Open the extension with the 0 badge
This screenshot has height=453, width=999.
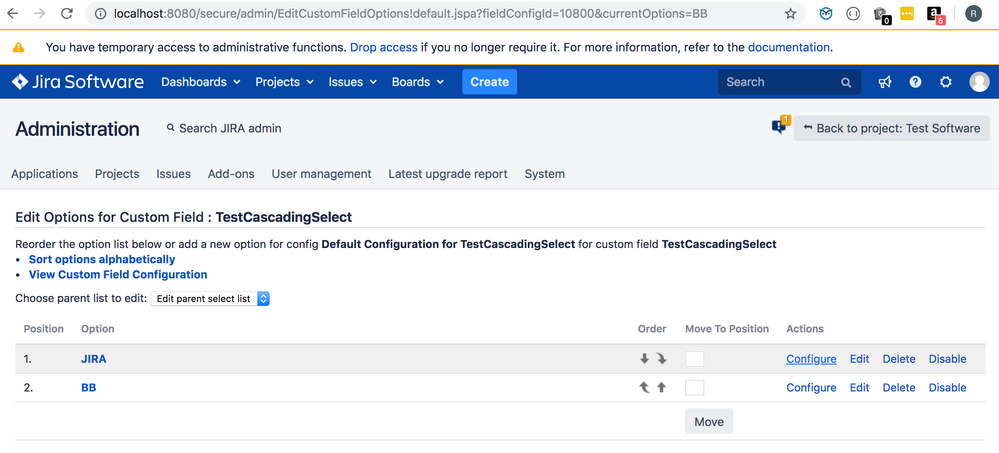pos(882,15)
